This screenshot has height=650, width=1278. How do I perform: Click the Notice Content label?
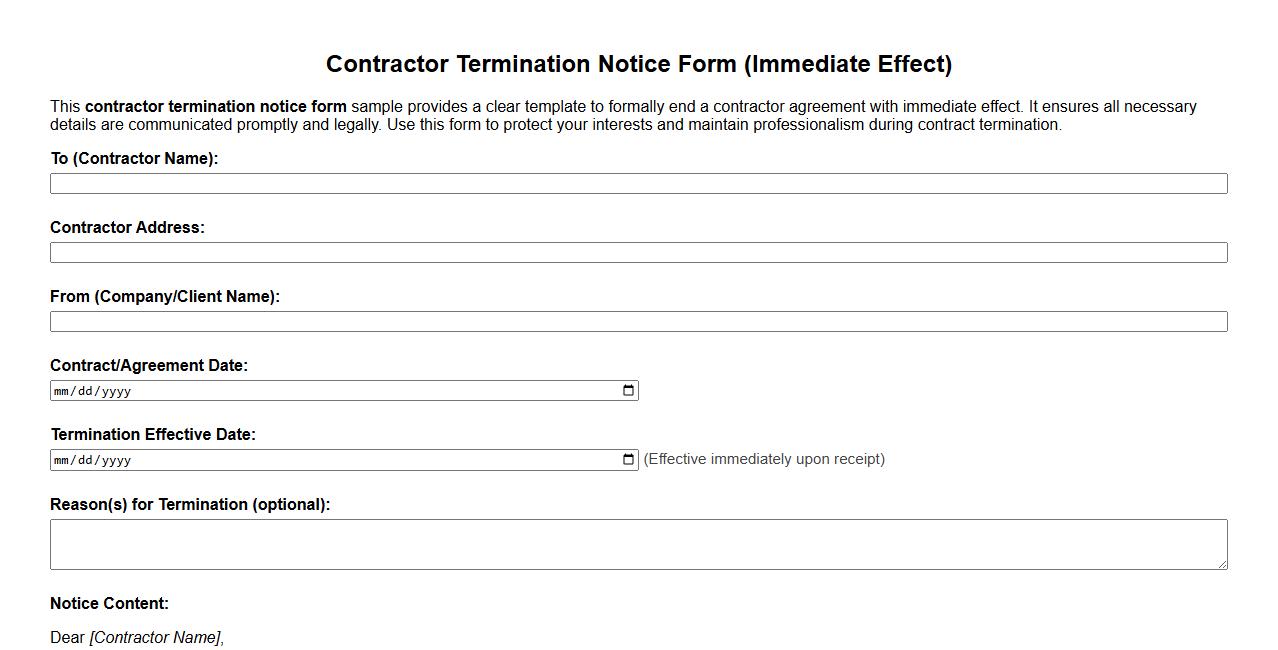(x=109, y=603)
